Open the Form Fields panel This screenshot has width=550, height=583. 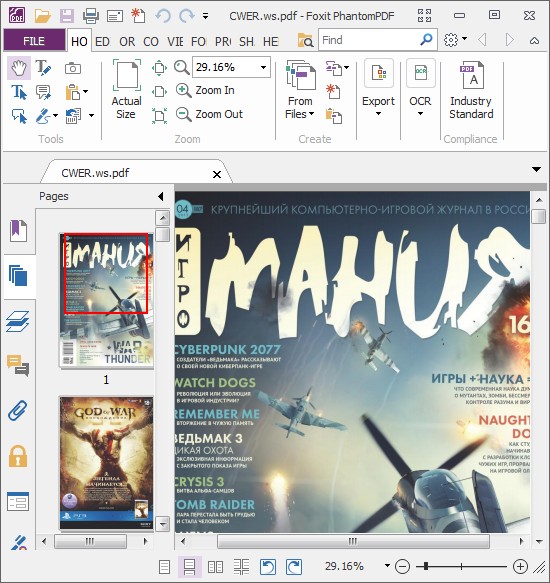point(17,501)
